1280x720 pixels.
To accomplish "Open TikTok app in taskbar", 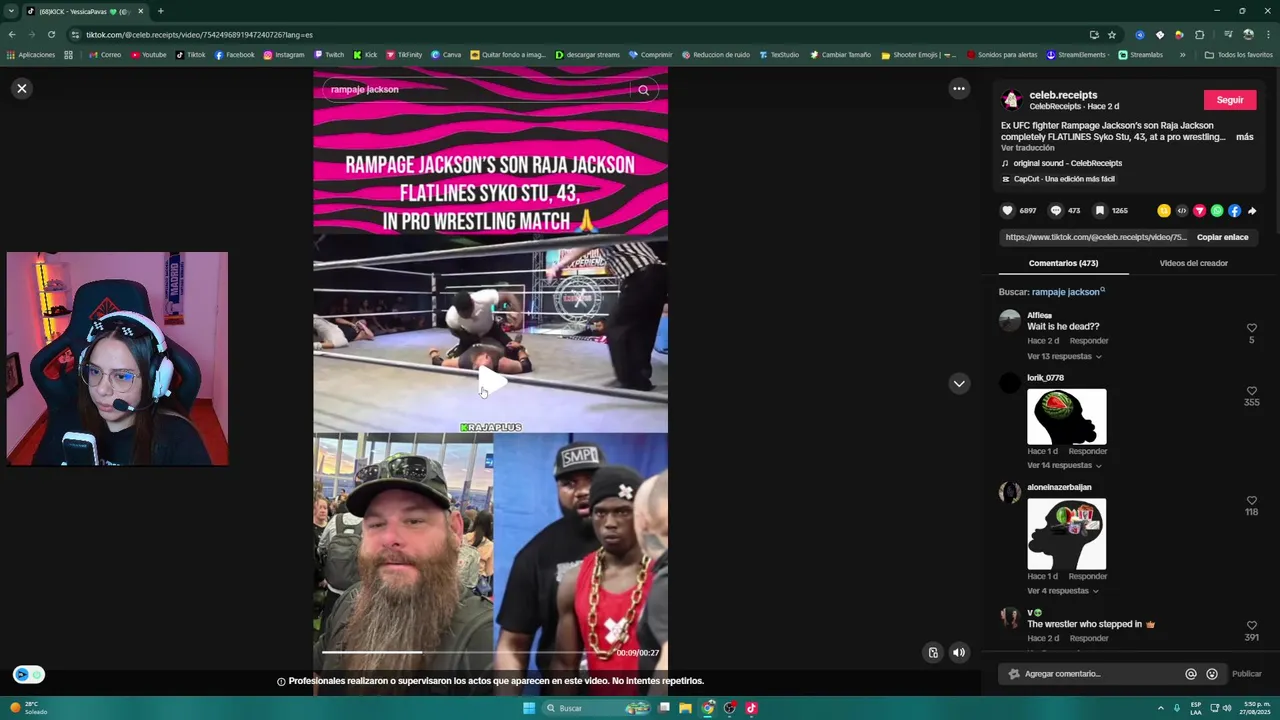I will point(752,708).
